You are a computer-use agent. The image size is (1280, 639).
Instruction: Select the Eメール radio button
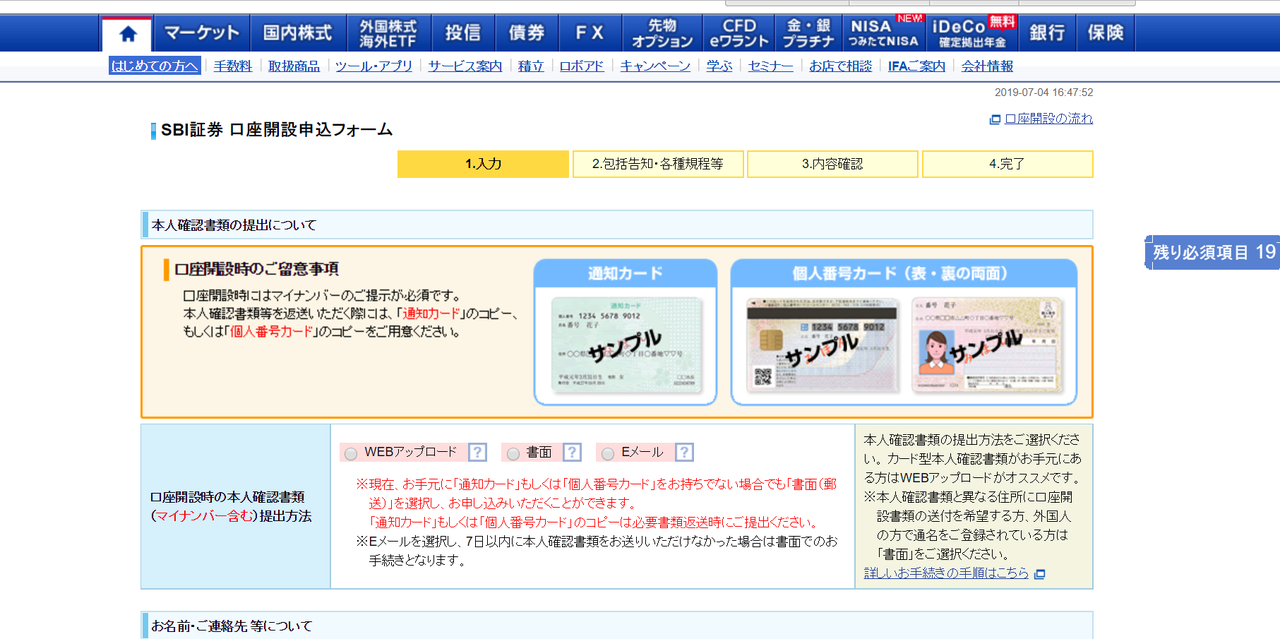(608, 454)
